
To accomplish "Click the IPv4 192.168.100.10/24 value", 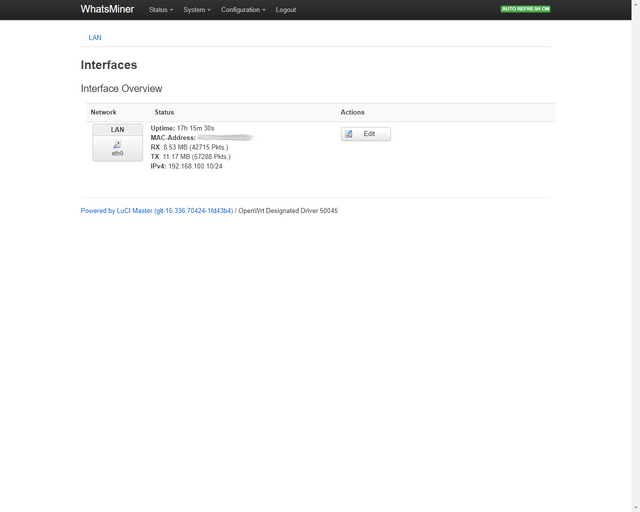I will click(195, 166).
